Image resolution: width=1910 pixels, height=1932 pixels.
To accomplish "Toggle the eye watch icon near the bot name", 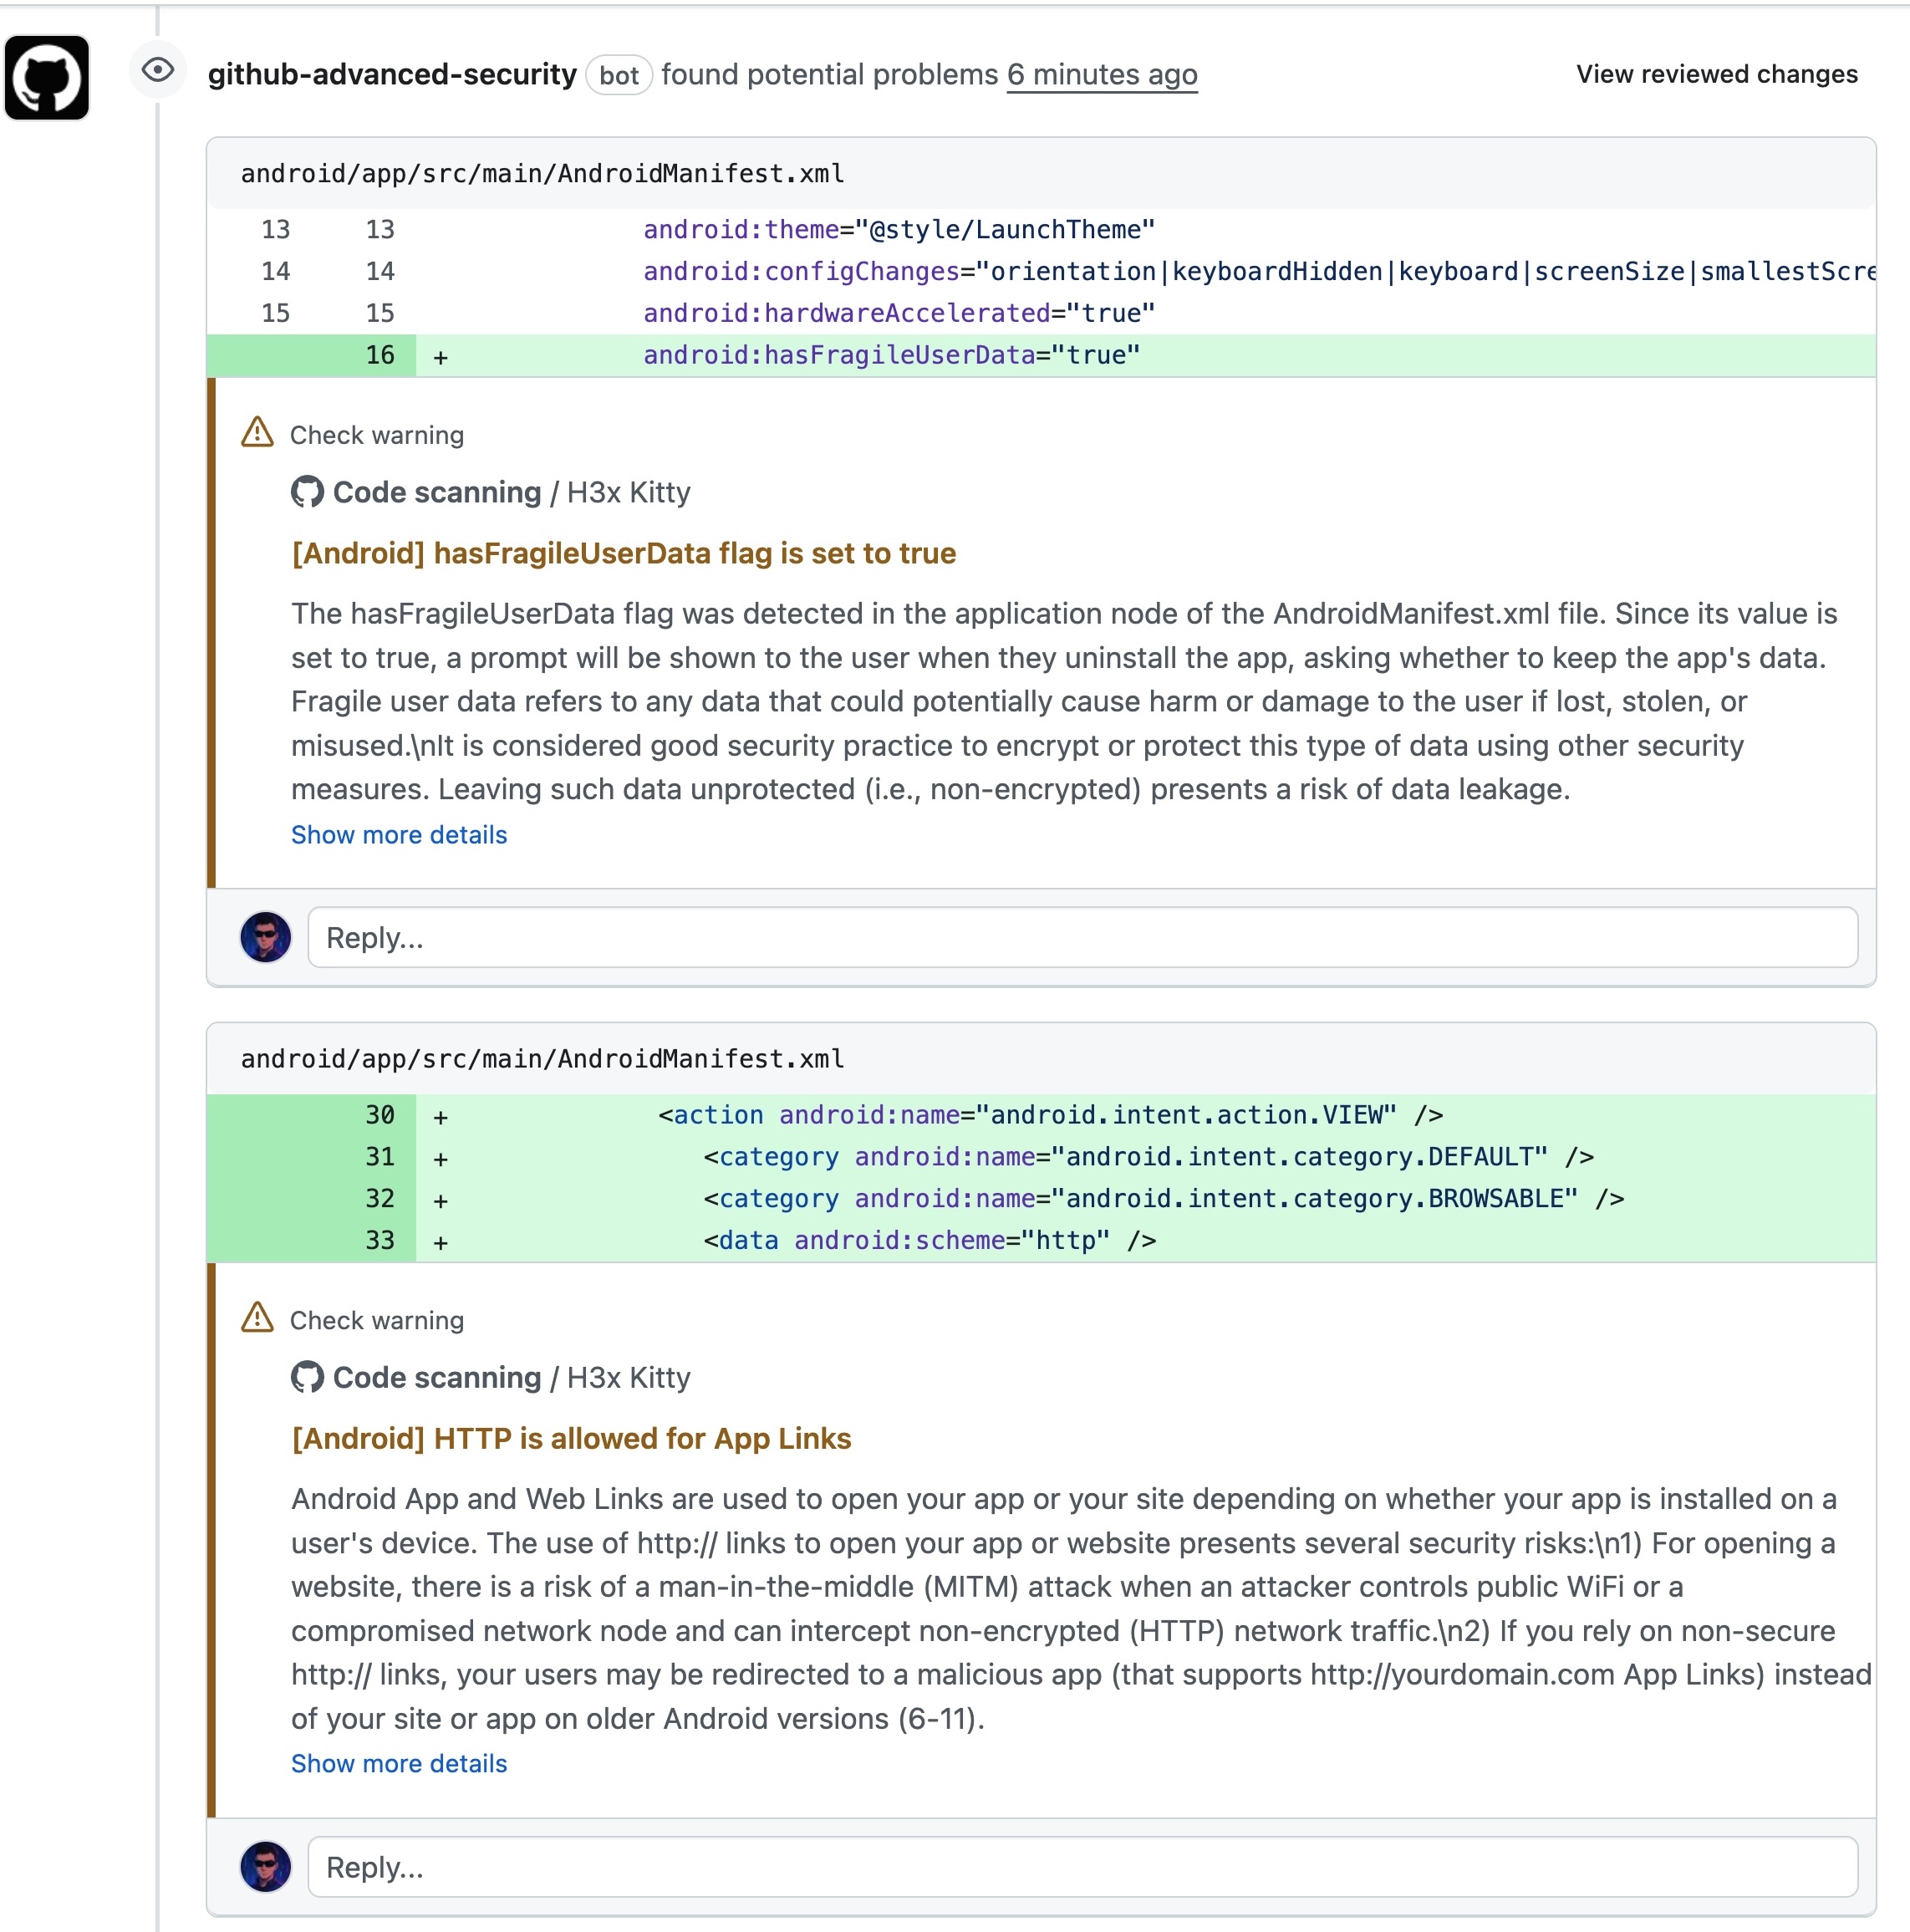I will tap(157, 72).
